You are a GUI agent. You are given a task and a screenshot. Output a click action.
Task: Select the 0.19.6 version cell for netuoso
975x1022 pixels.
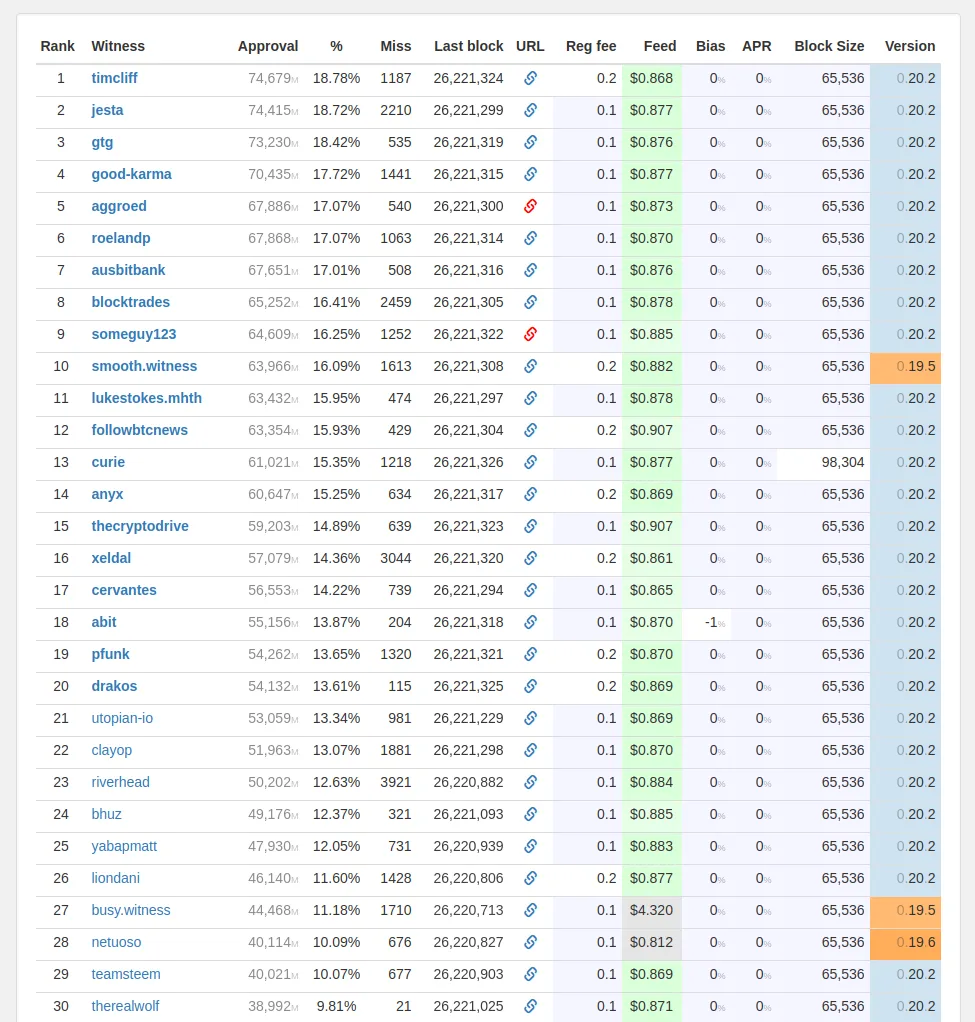click(x=905, y=944)
